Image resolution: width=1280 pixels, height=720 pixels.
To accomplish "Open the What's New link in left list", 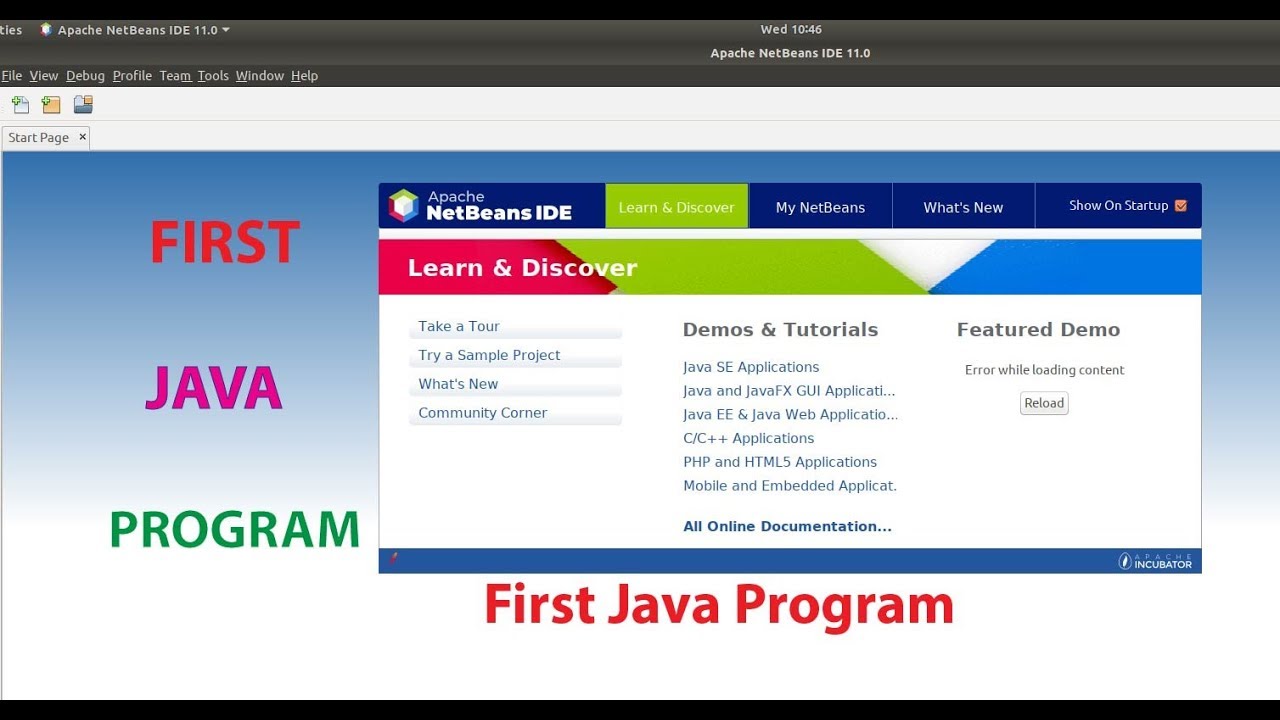I will click(458, 384).
